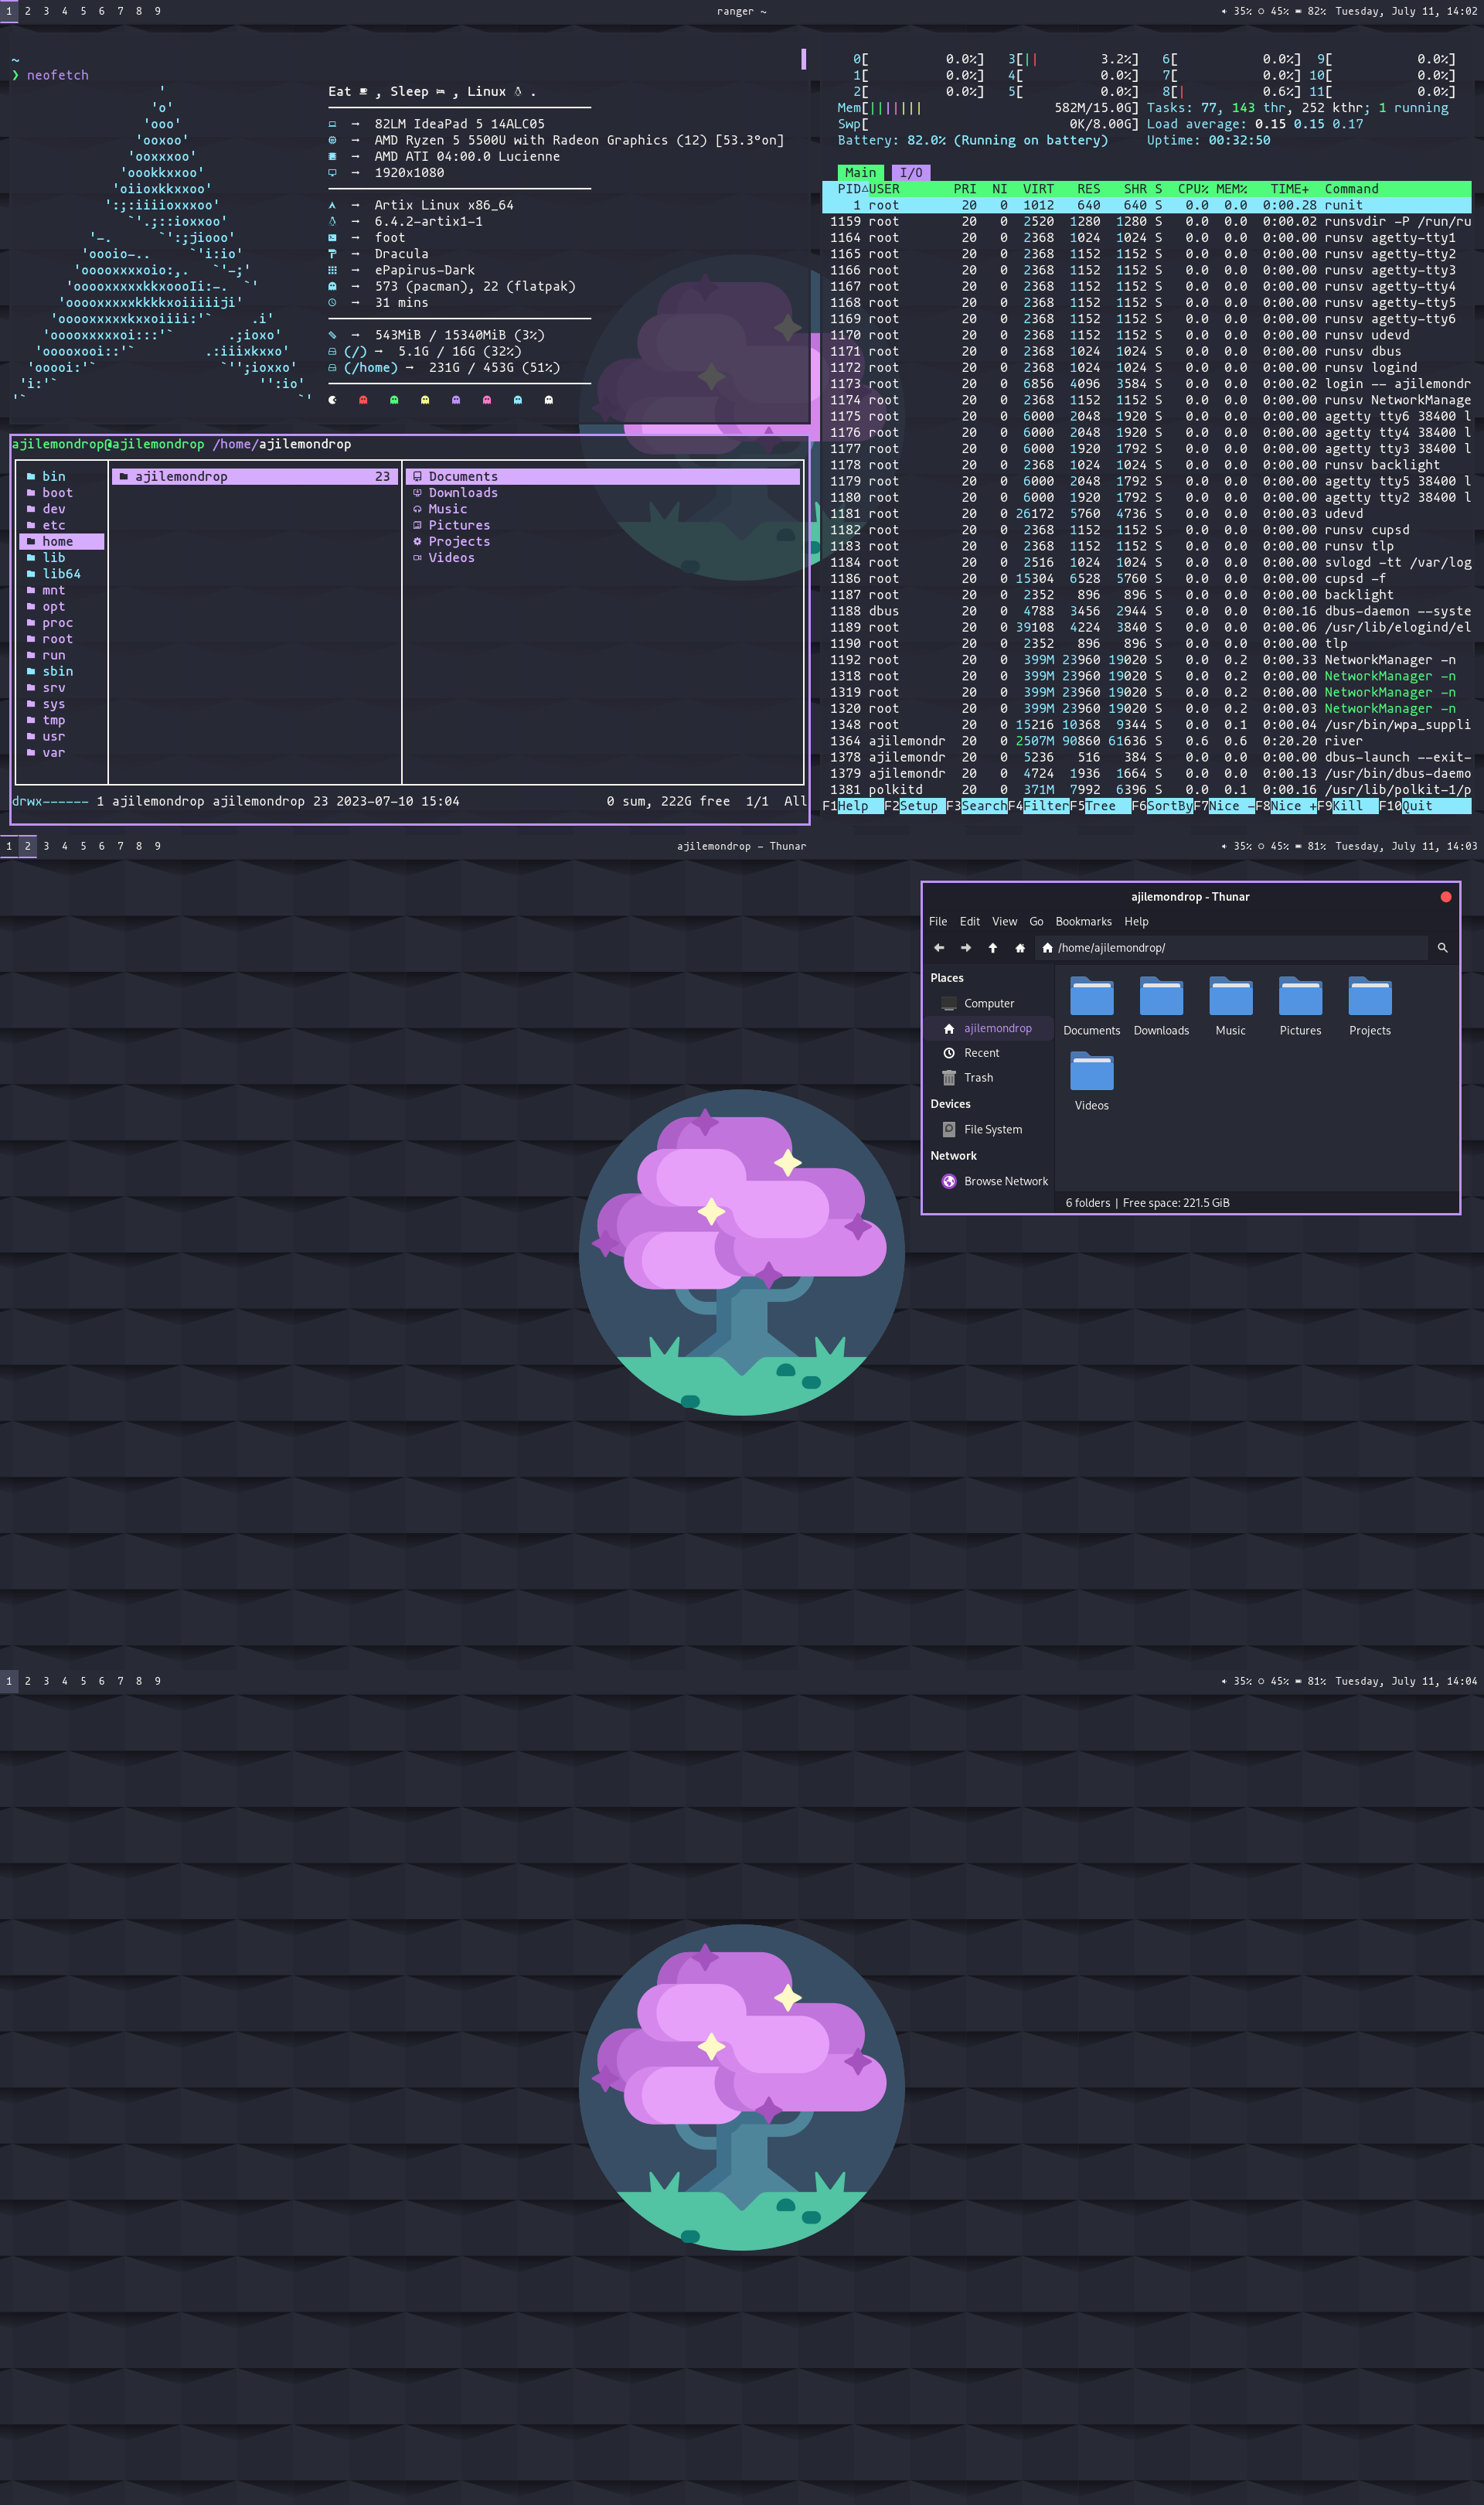1484x2505 pixels.
Task: Switch to tag 5 in the Thunar-titled bar
Action: pos(83,846)
